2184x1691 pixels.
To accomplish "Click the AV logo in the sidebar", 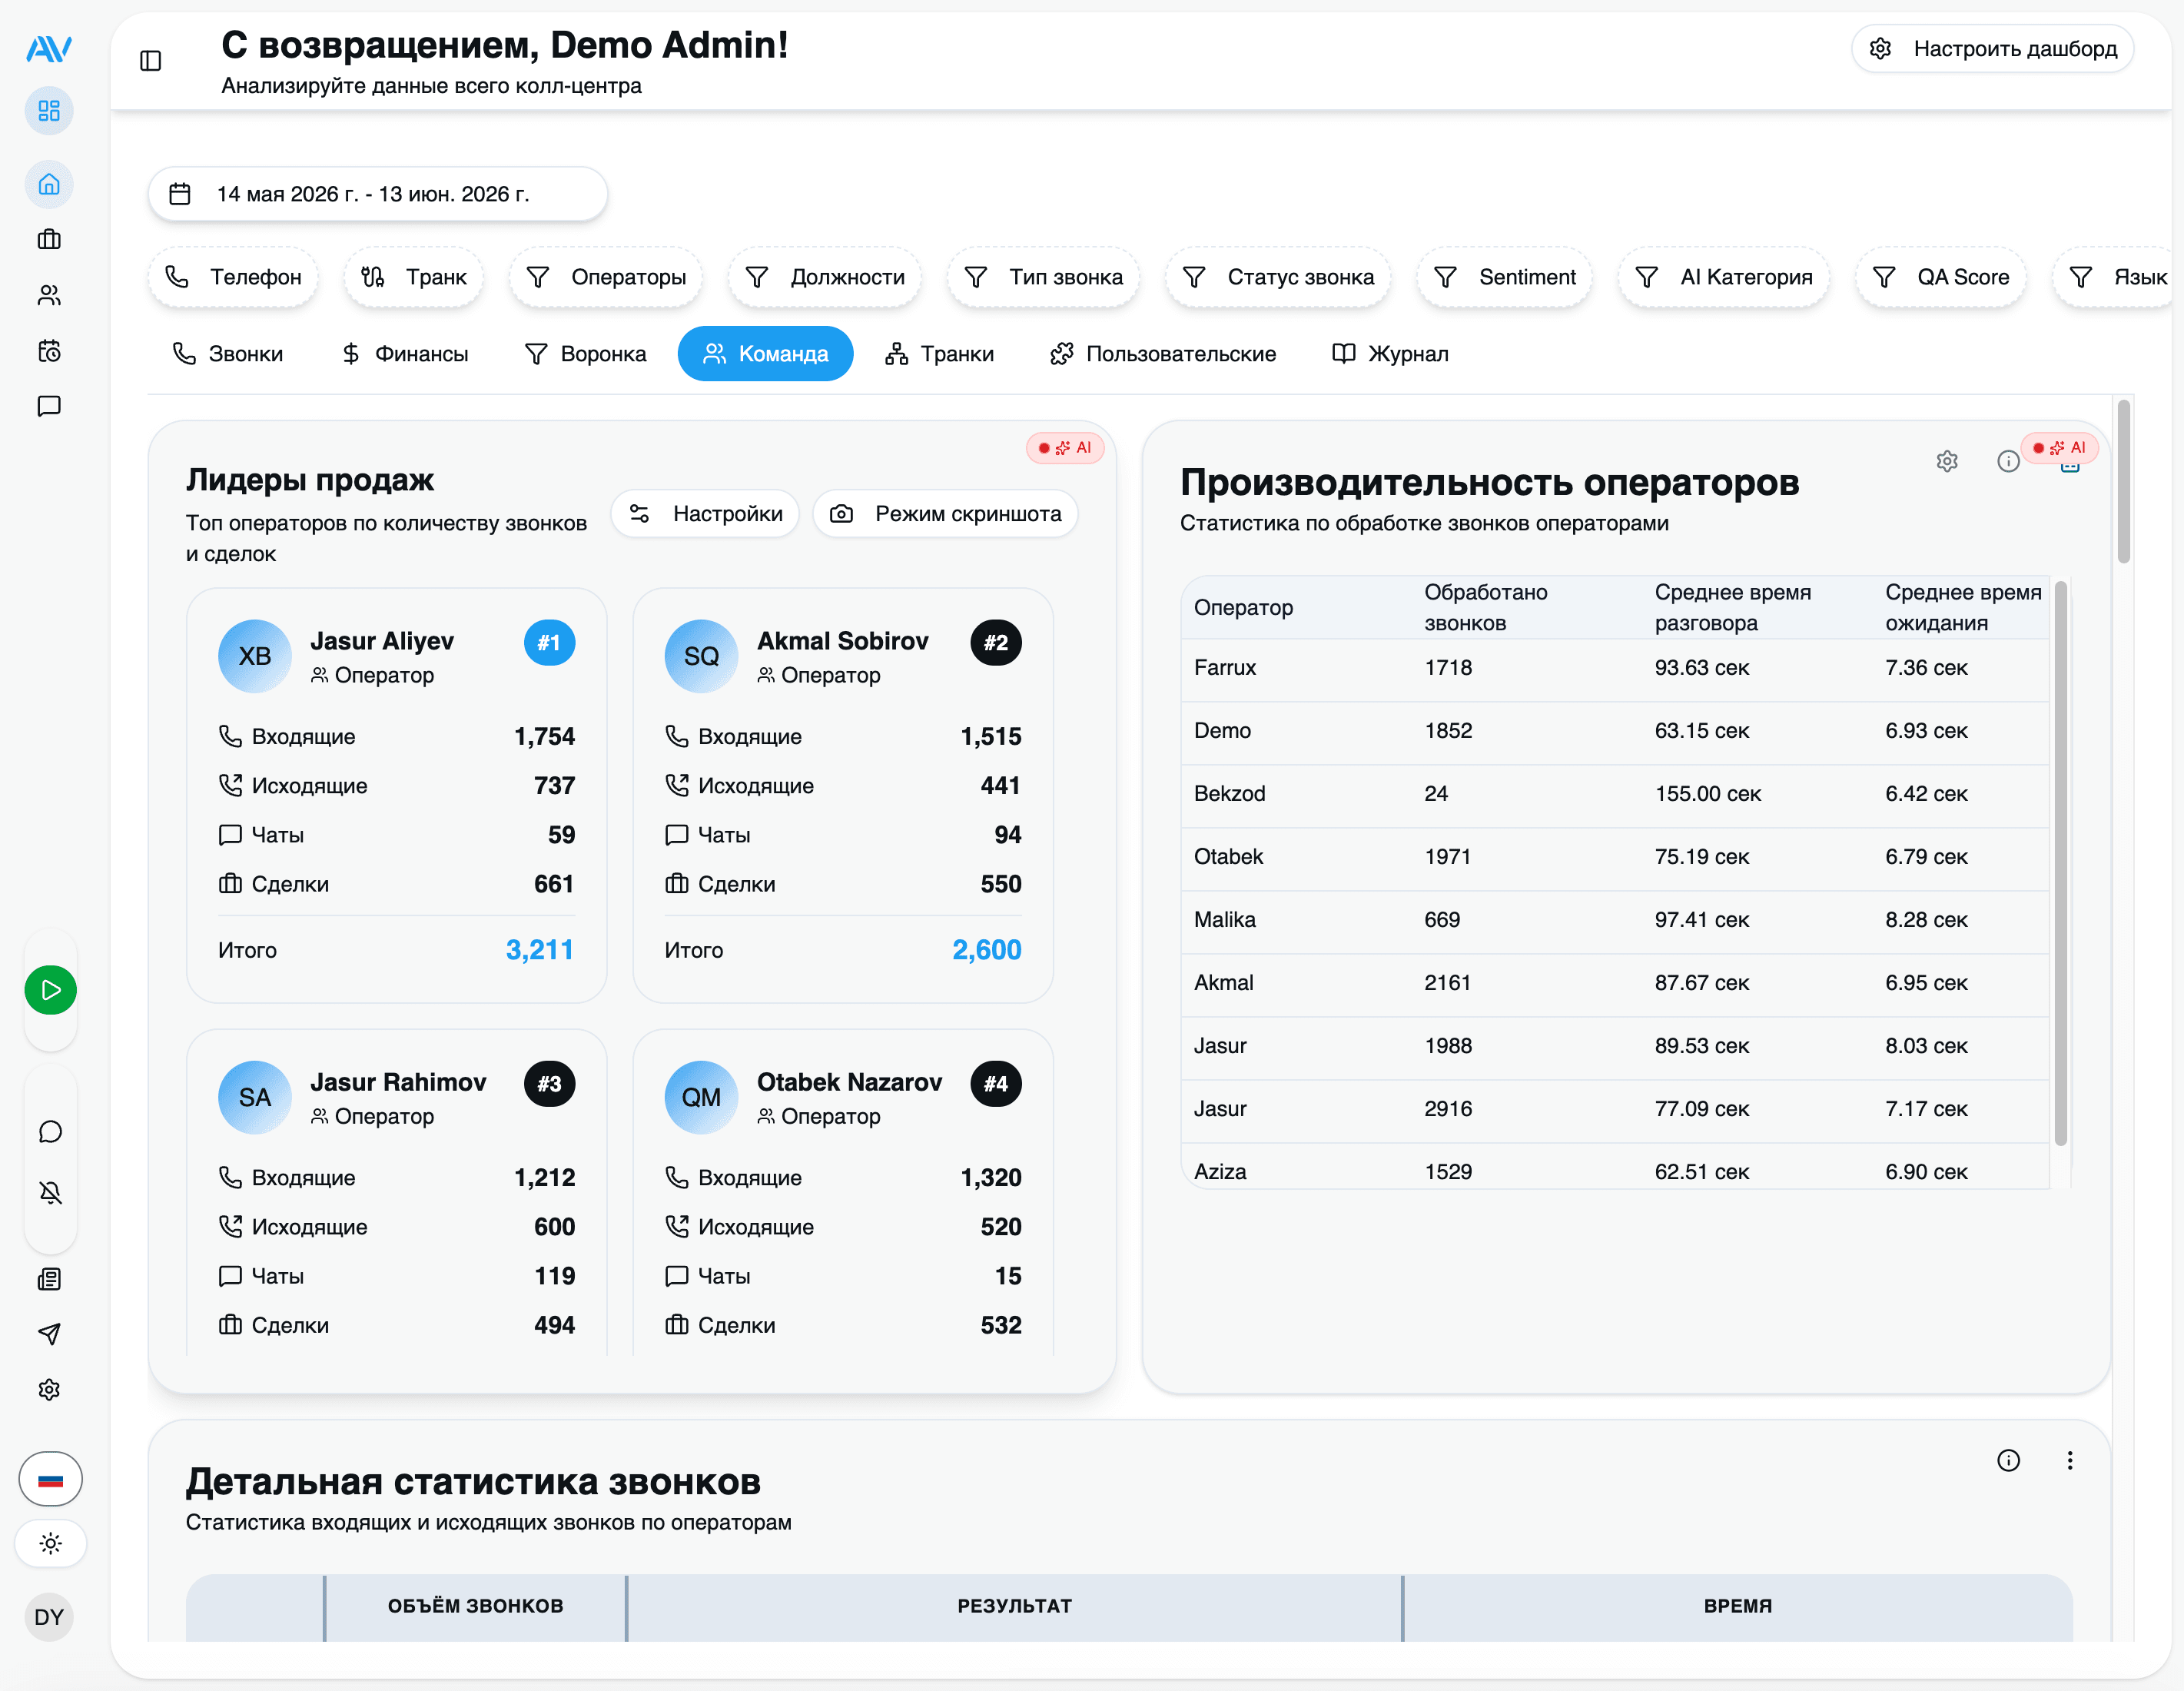I will [49, 48].
